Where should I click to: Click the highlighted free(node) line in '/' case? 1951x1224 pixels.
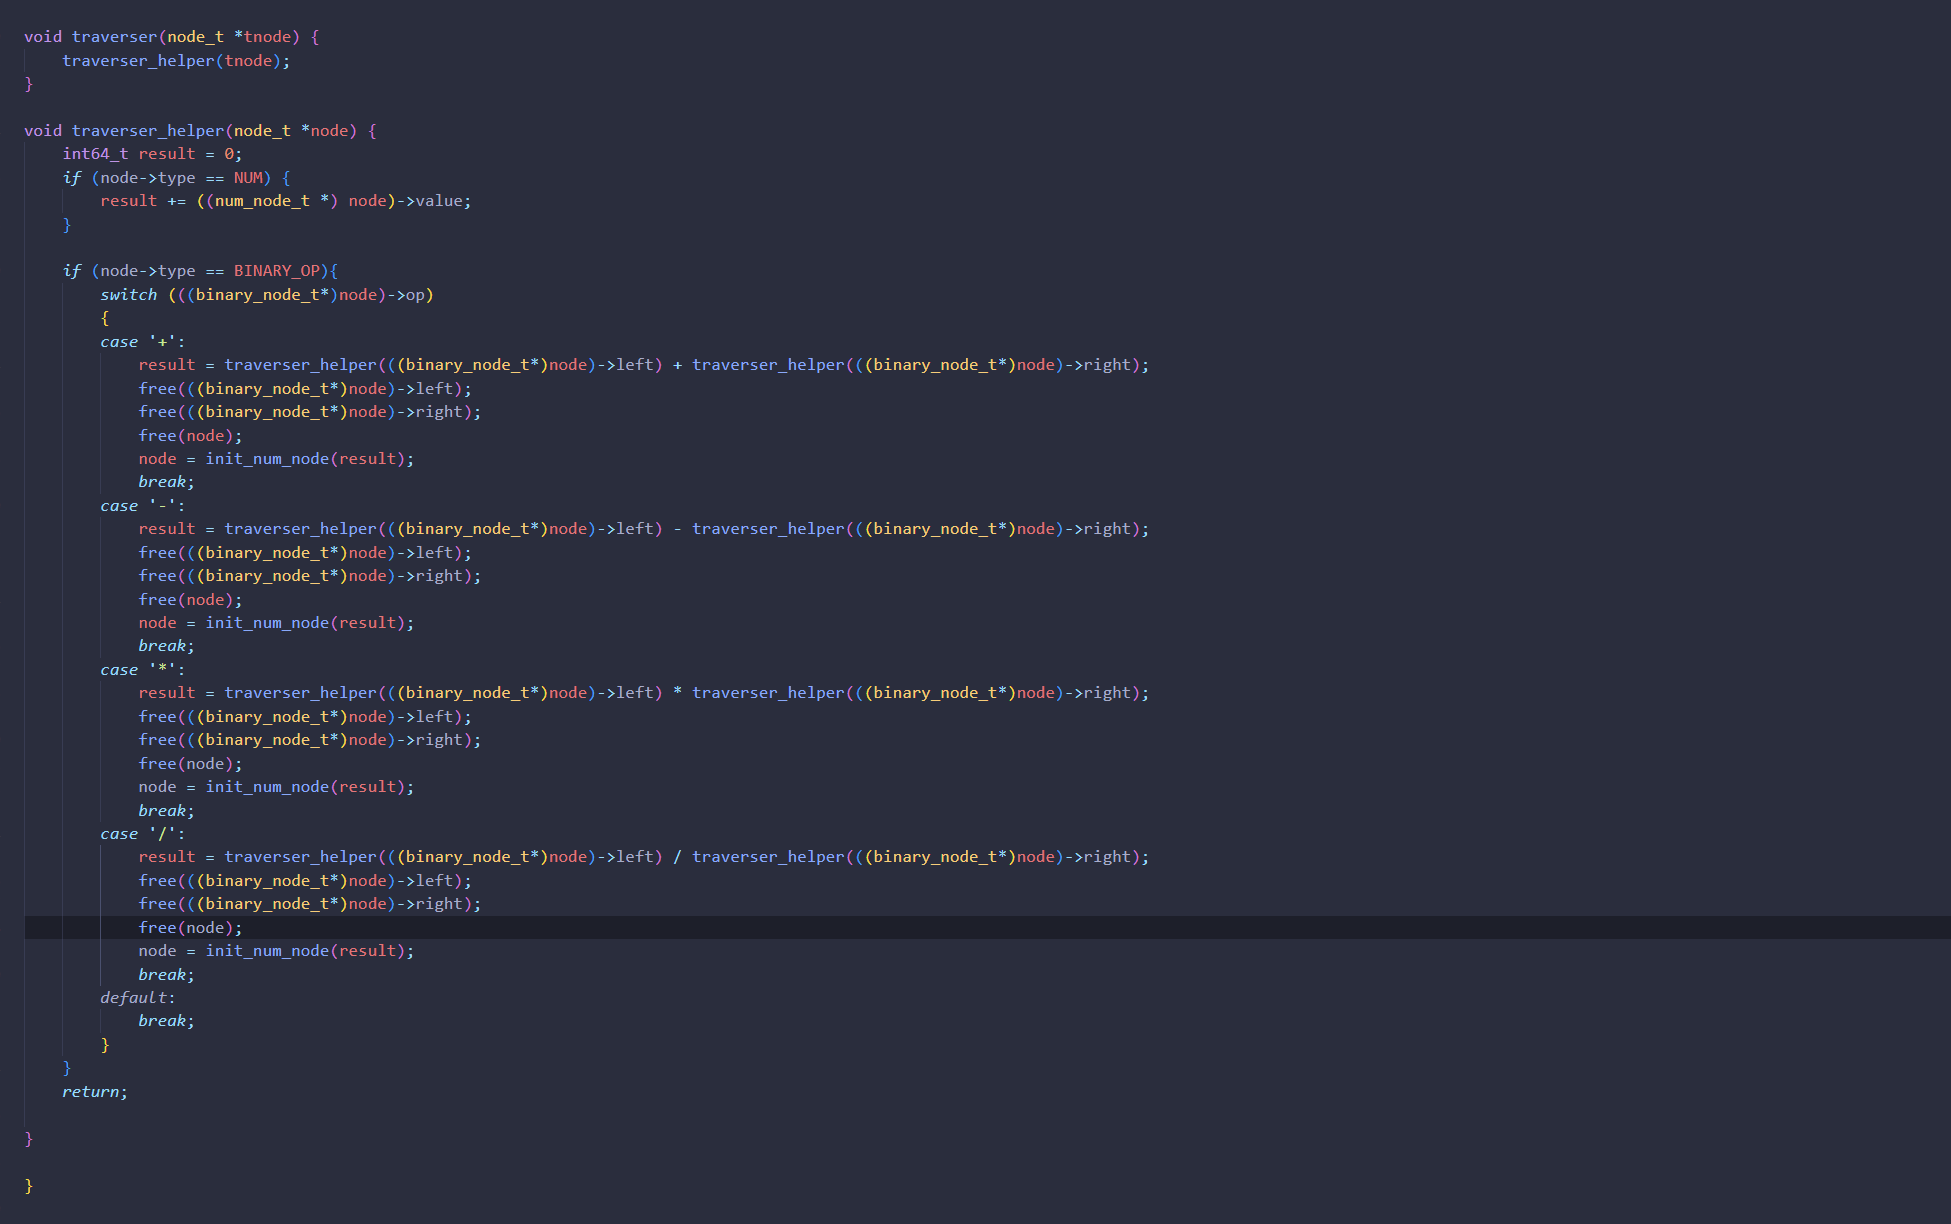click(x=190, y=928)
